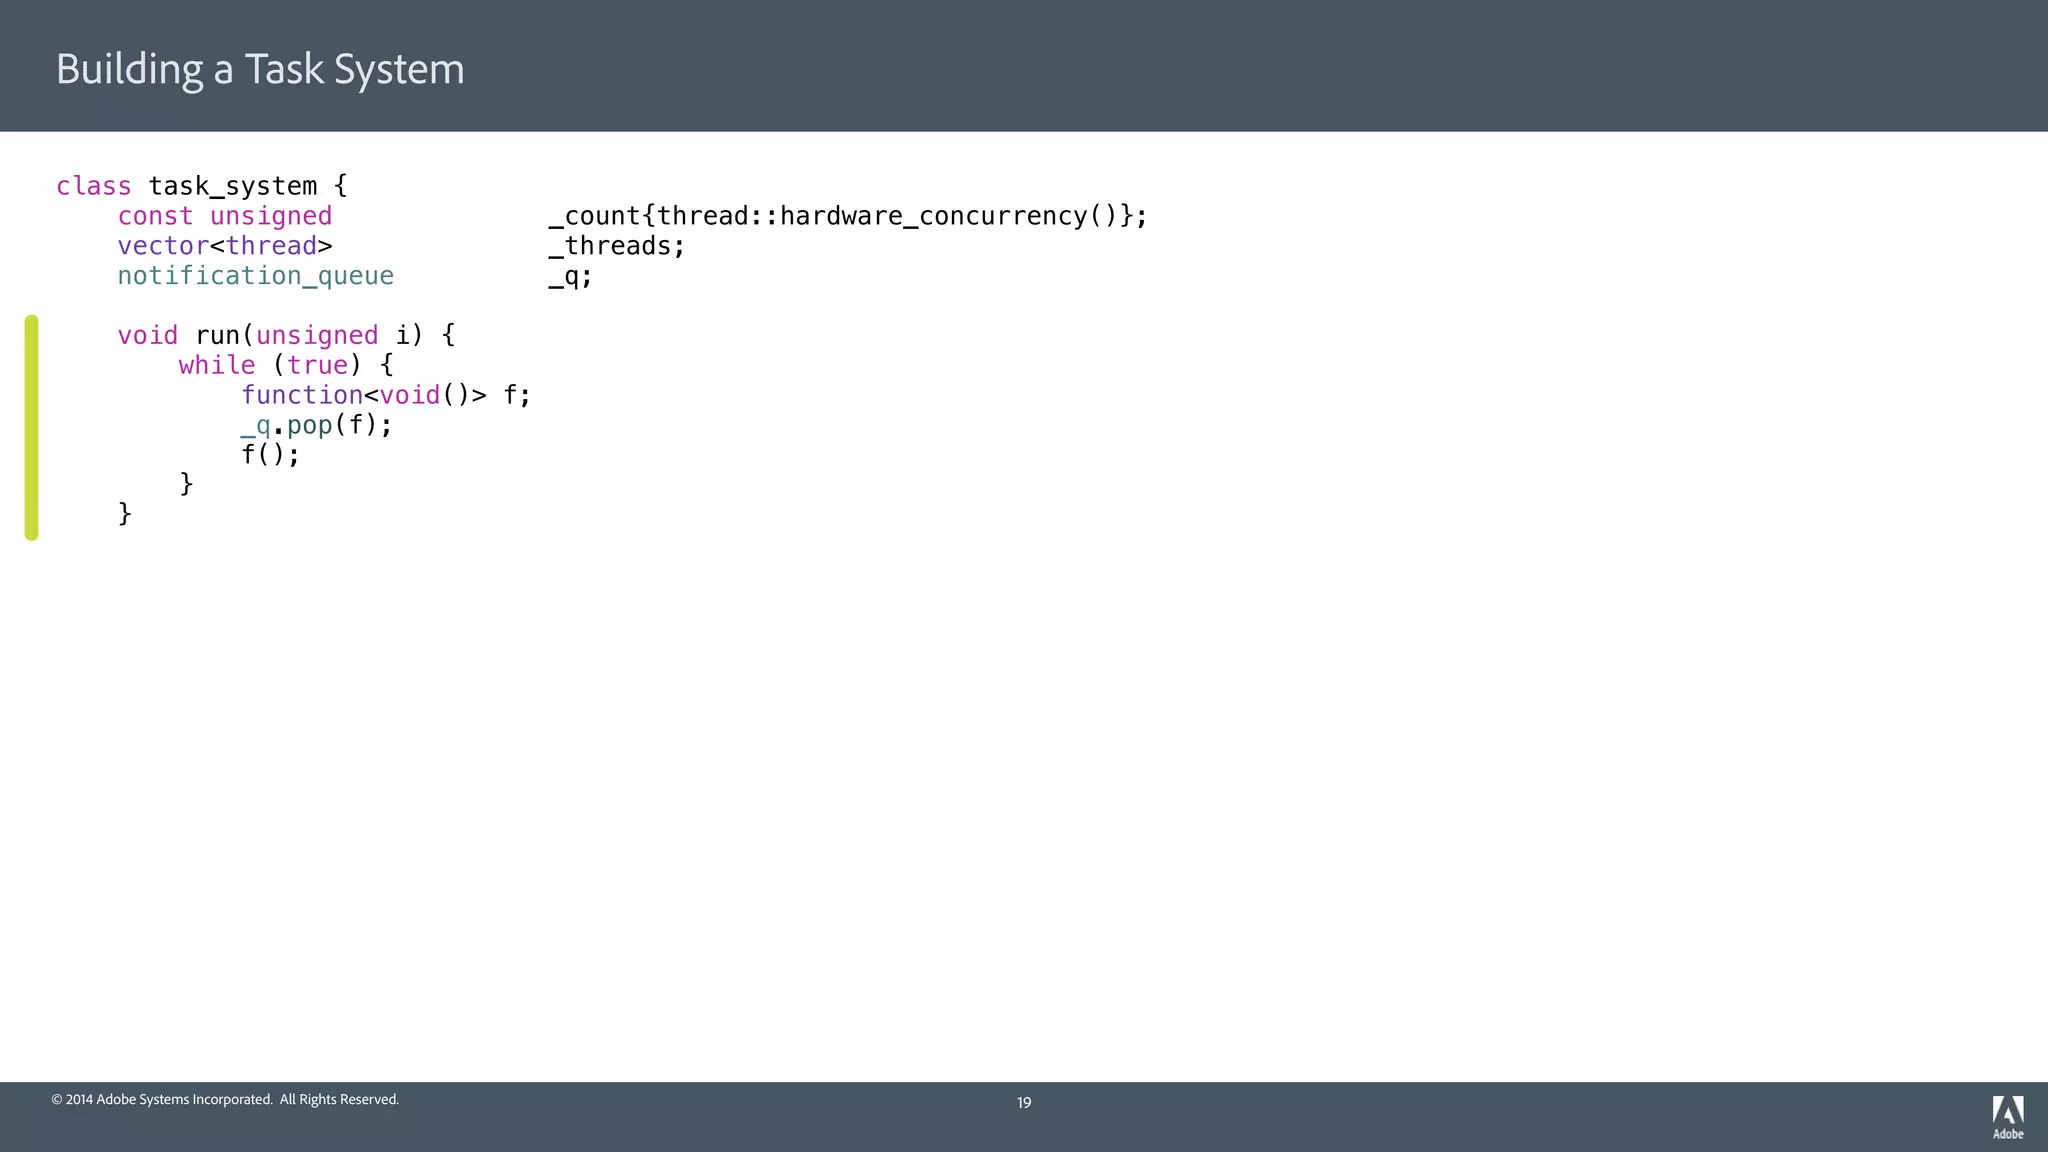Click the 'f();' call statement
Viewport: 2048px width, 1152px height.
pos(270,454)
